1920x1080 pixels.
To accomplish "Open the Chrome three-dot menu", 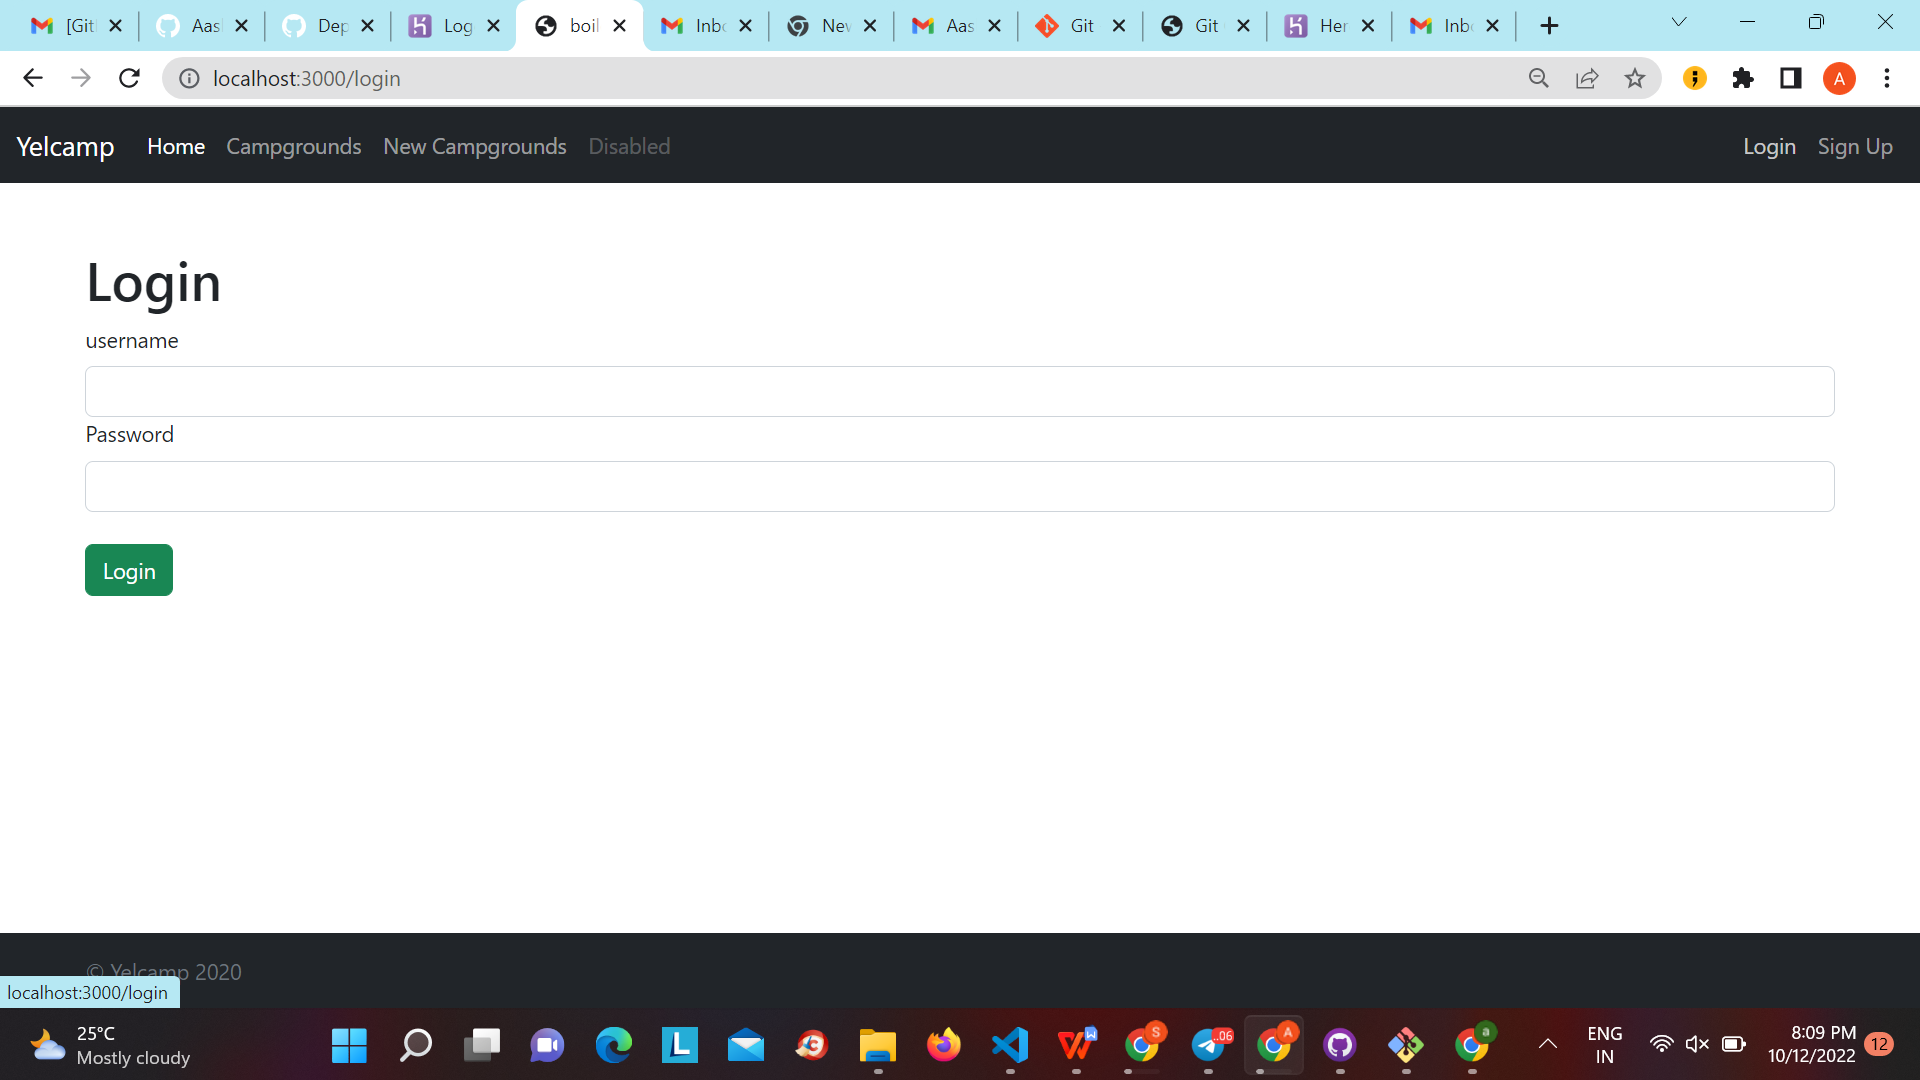I will point(1887,78).
